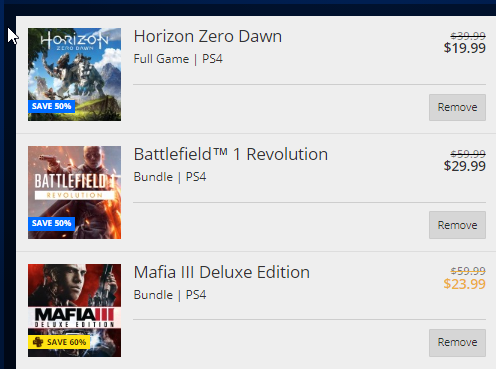The height and width of the screenshot is (369, 496).
Task: Click the Horizon Zero Dawn title
Action: (x=208, y=36)
